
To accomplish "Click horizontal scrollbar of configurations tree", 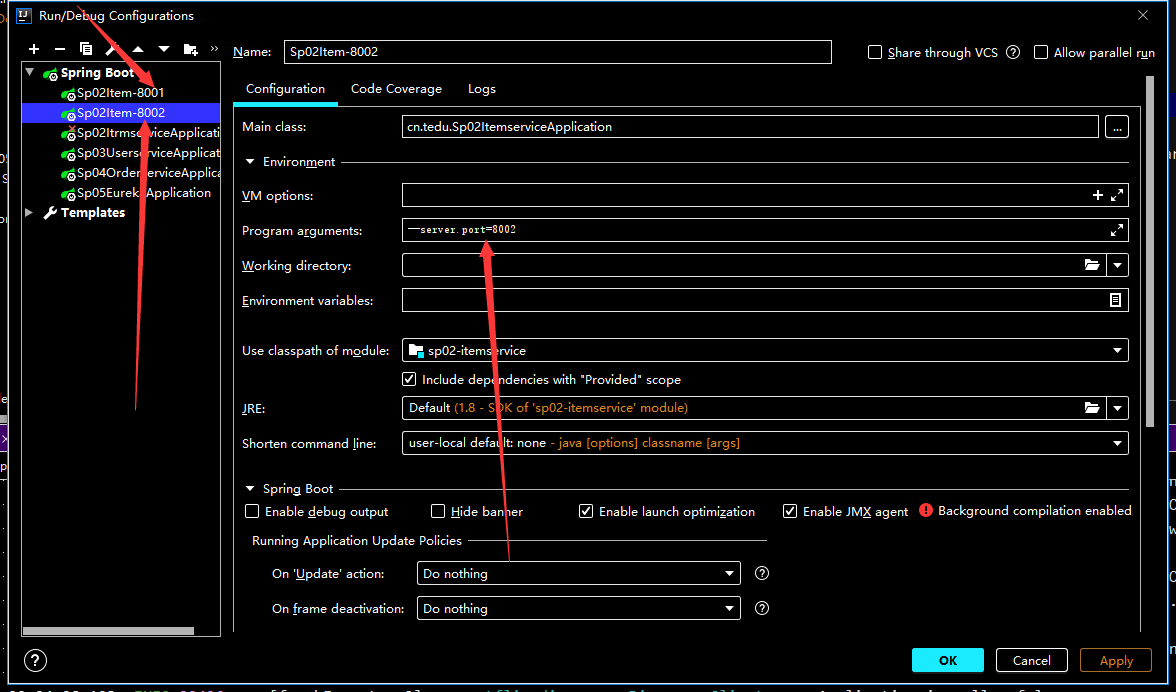I will 108,631.
